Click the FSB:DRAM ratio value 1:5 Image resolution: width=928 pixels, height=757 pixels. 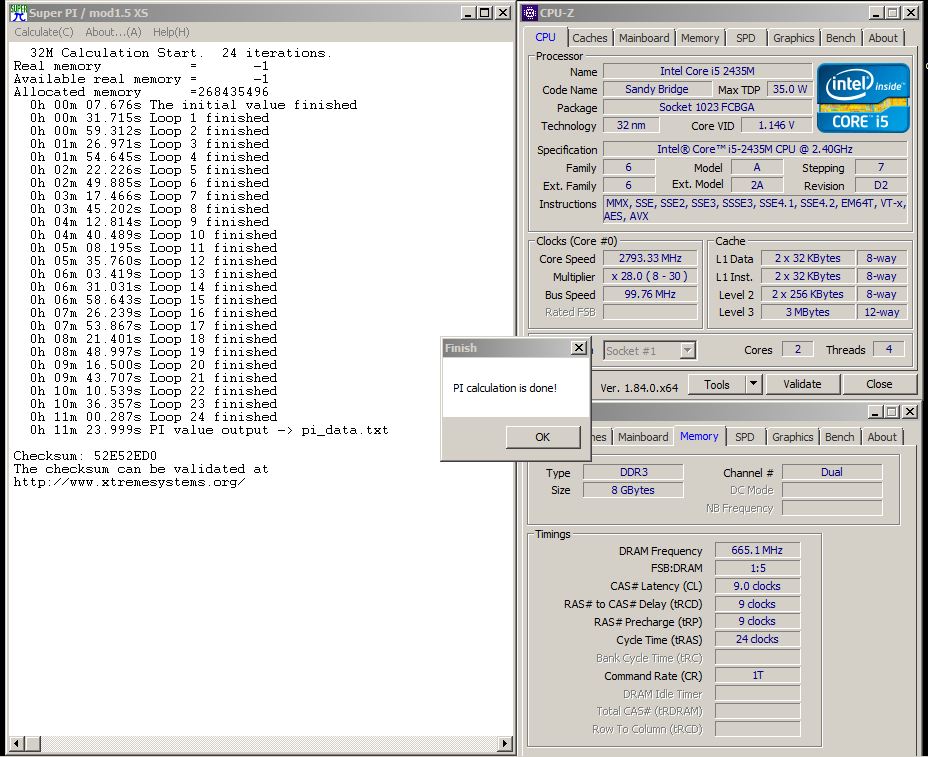pyautogui.click(x=757, y=568)
